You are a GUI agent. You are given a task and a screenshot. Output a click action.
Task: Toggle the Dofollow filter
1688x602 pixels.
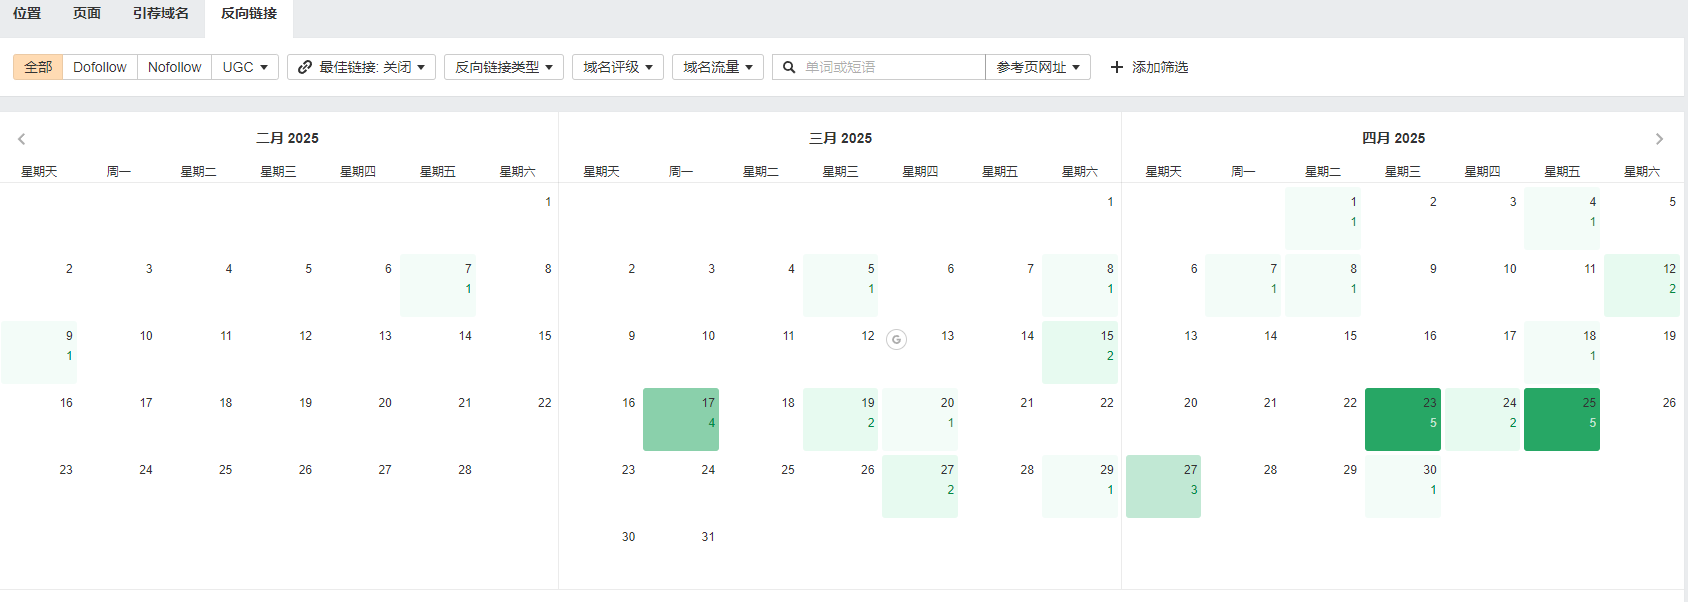click(x=100, y=67)
